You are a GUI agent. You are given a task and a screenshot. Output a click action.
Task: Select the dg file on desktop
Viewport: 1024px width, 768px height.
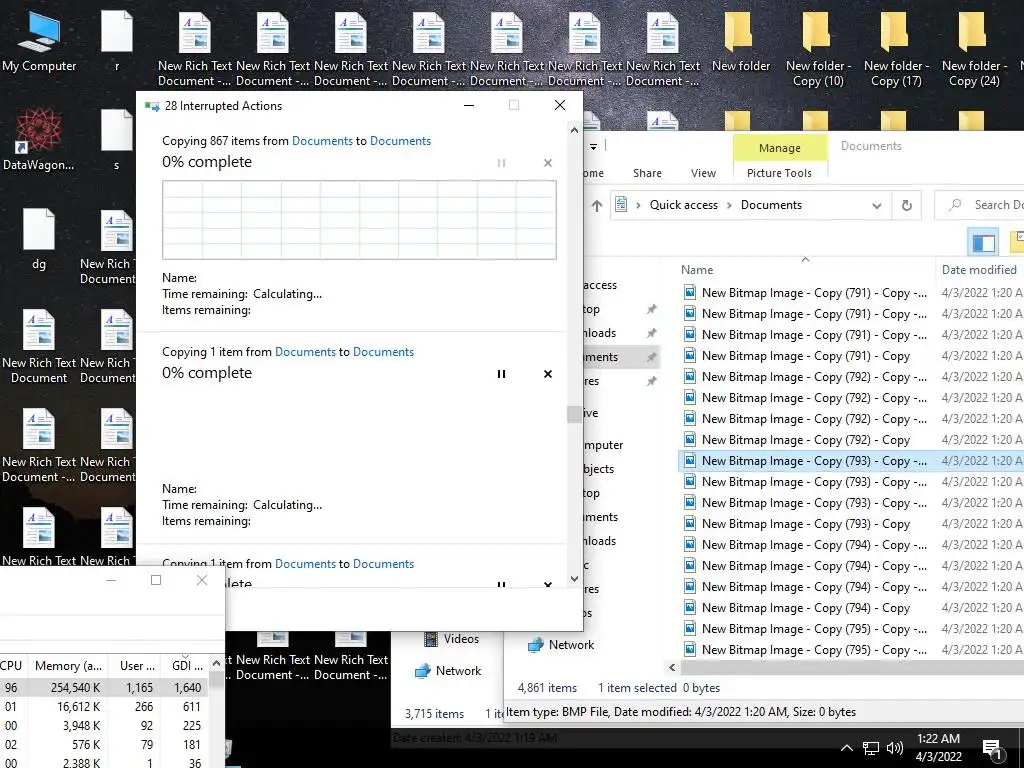tap(39, 239)
